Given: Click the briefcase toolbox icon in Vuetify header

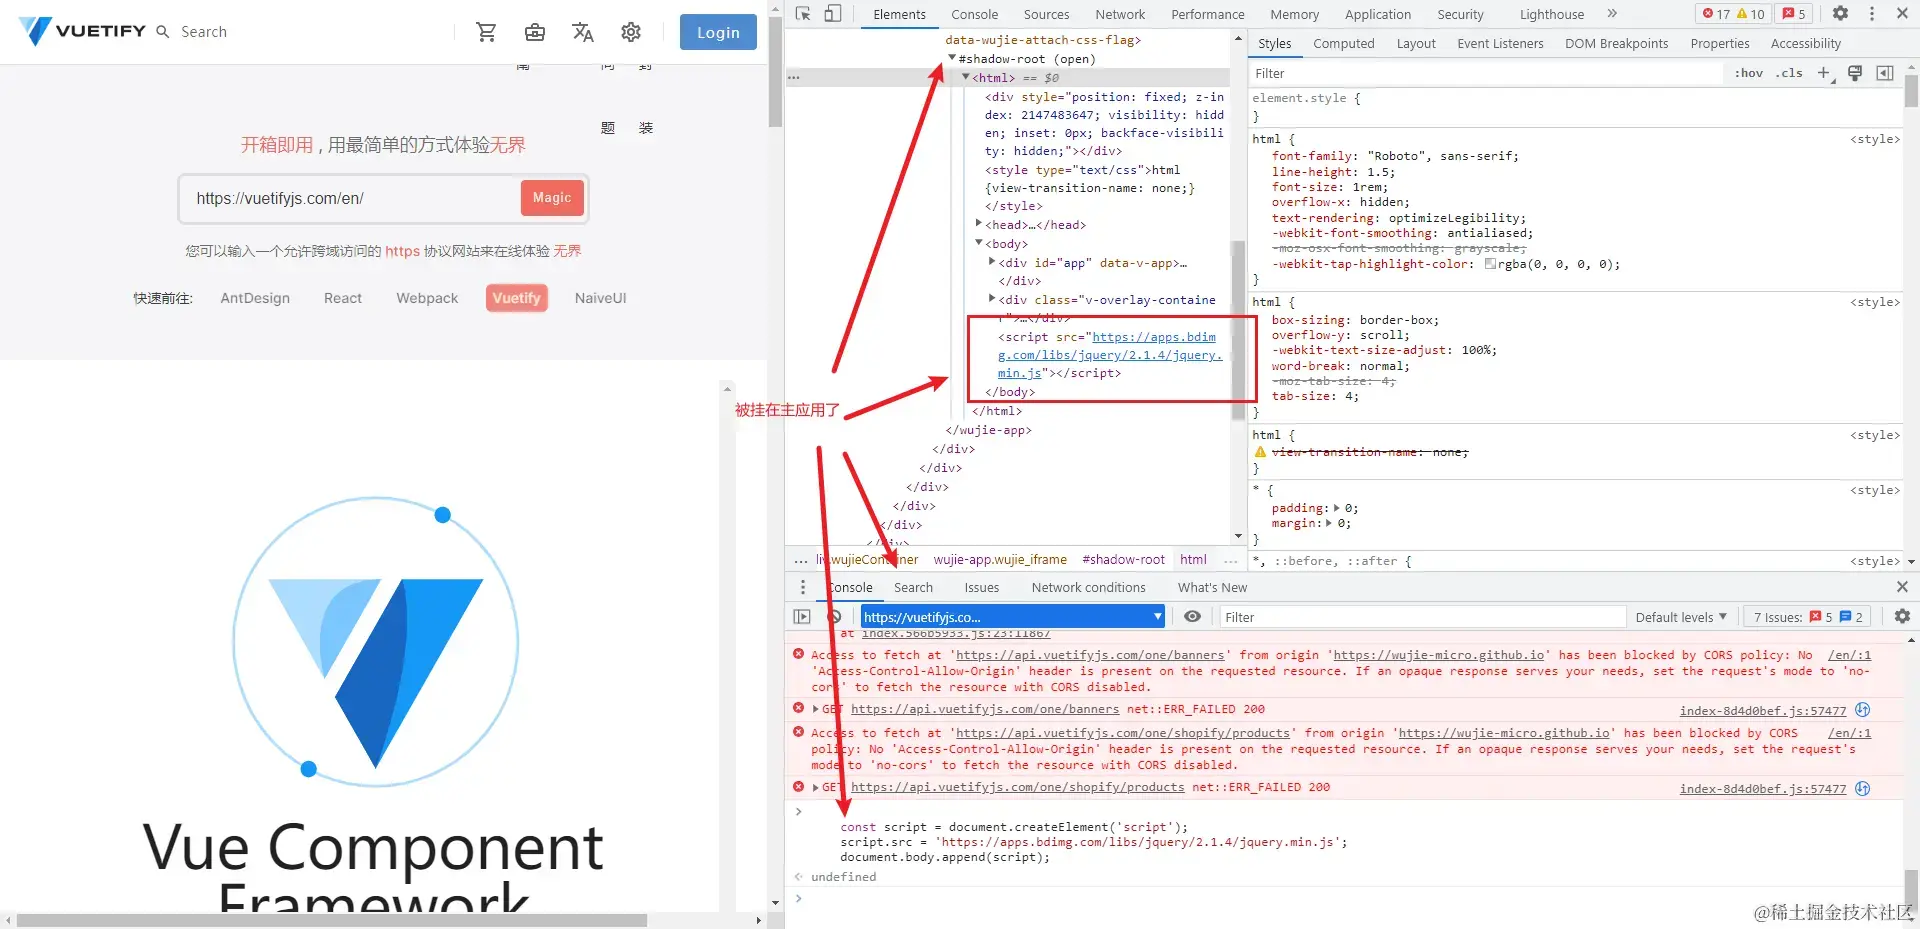Looking at the screenshot, I should tap(535, 32).
